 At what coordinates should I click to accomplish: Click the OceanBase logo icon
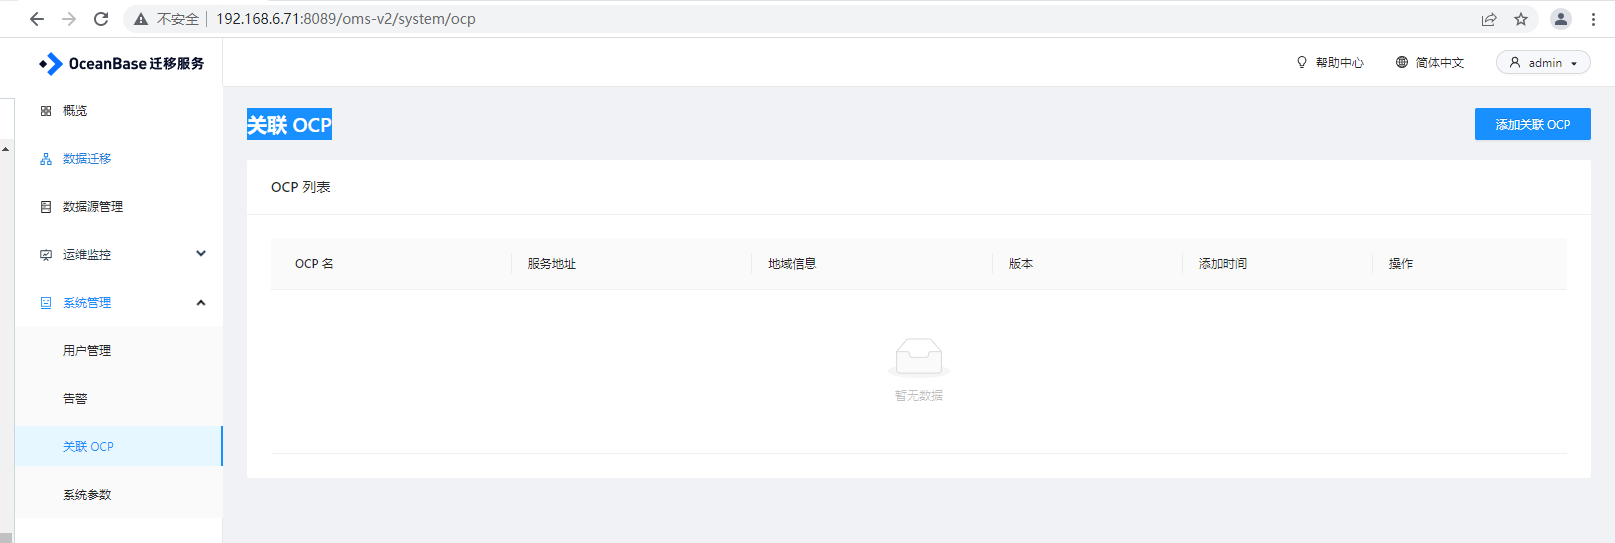(50, 64)
